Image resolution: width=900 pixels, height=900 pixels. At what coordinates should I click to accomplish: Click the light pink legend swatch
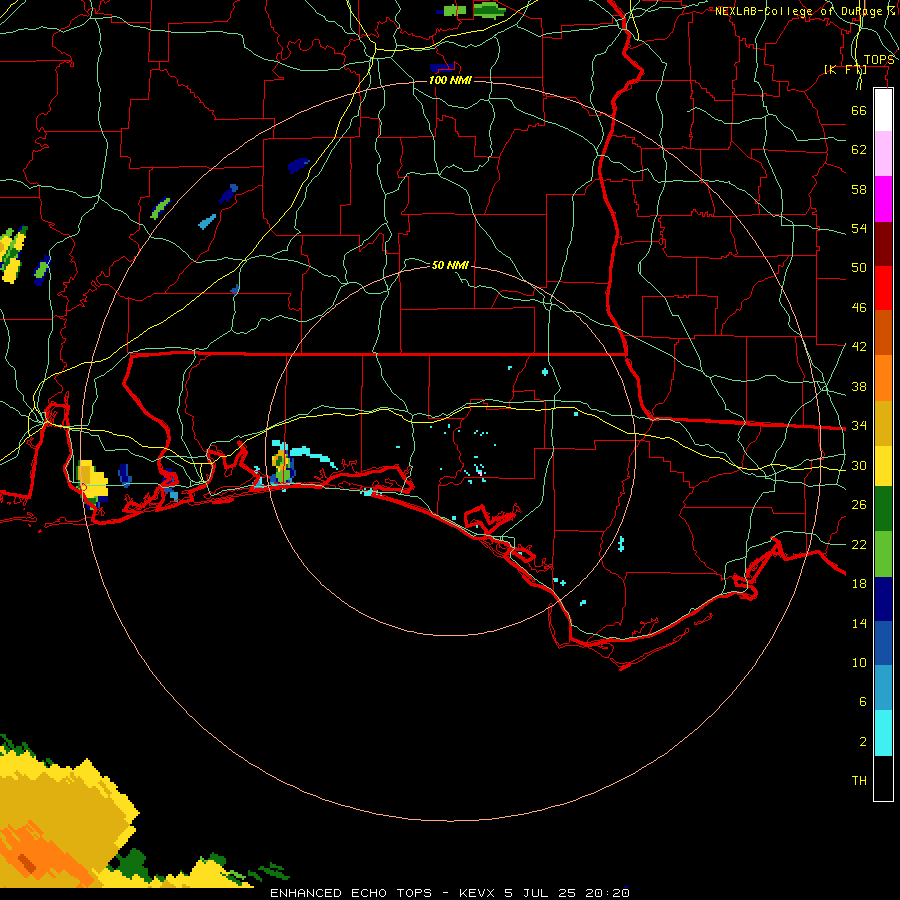point(883,154)
